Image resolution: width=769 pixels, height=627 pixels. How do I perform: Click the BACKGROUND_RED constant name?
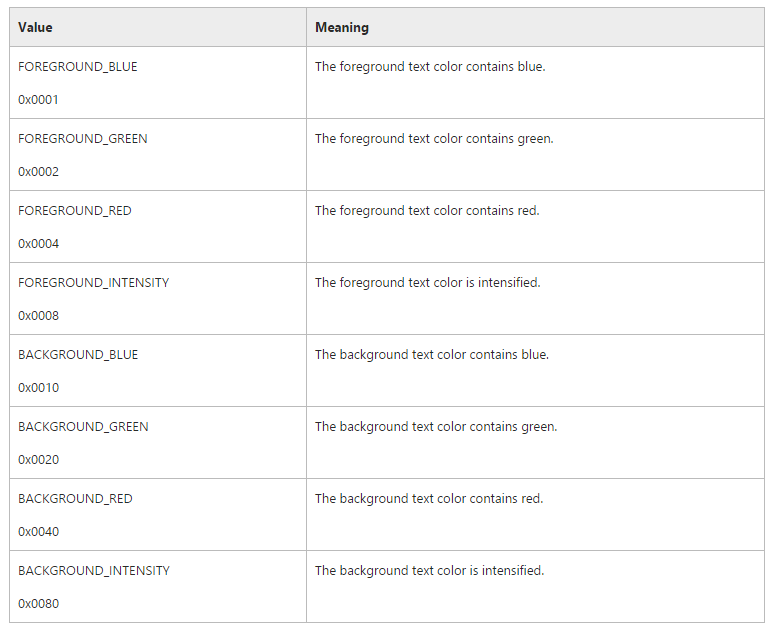pos(75,499)
